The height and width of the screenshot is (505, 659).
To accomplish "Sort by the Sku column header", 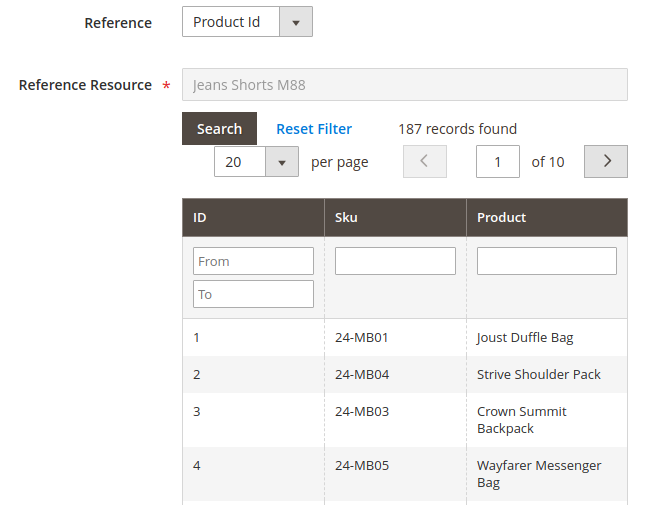I will [x=395, y=217].
